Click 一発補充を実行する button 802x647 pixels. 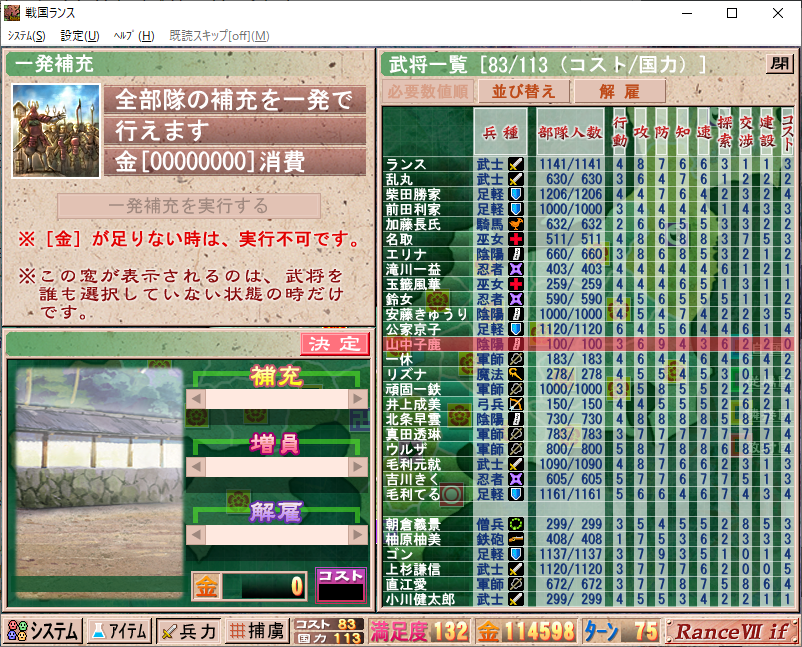pyautogui.click(x=189, y=206)
